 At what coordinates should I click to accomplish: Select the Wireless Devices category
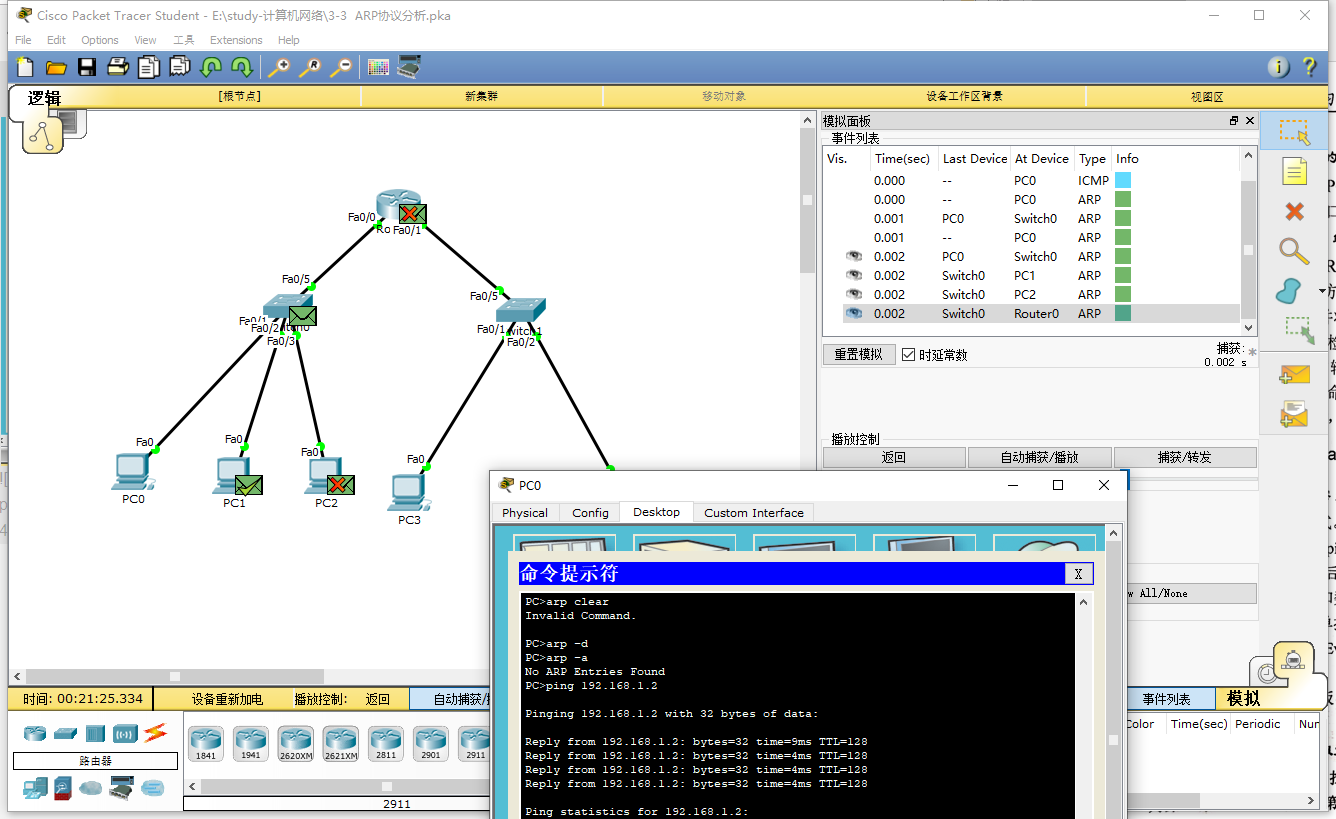pyautogui.click(x=124, y=733)
